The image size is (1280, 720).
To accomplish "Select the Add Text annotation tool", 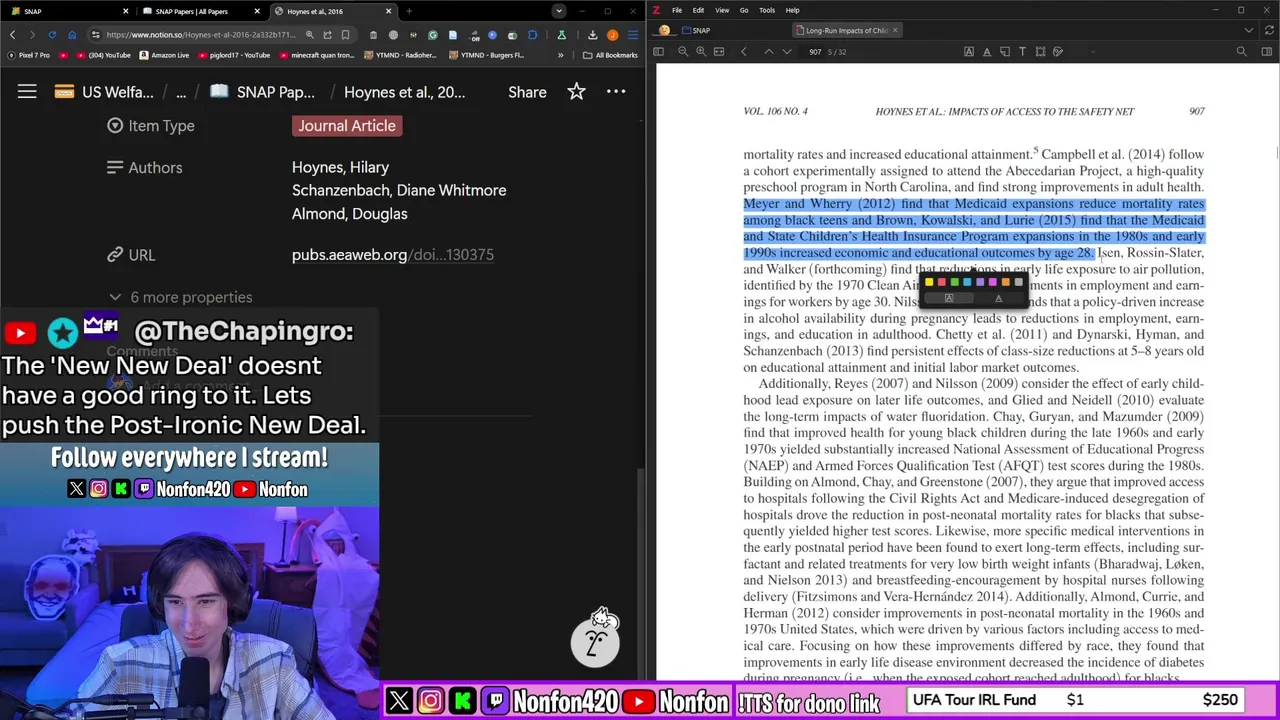I will (1022, 51).
